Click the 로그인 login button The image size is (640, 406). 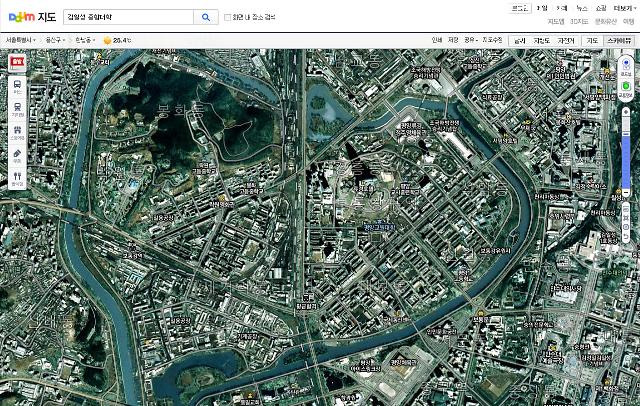[x=520, y=8]
